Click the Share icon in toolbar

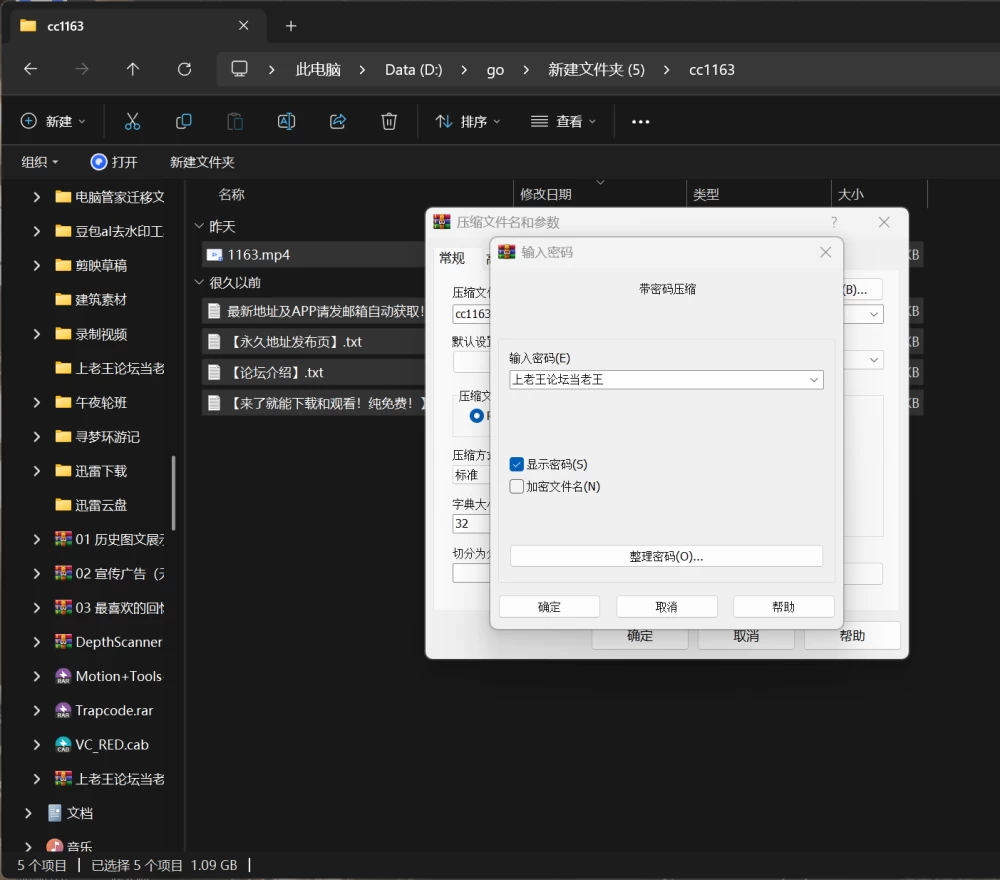[x=337, y=121]
